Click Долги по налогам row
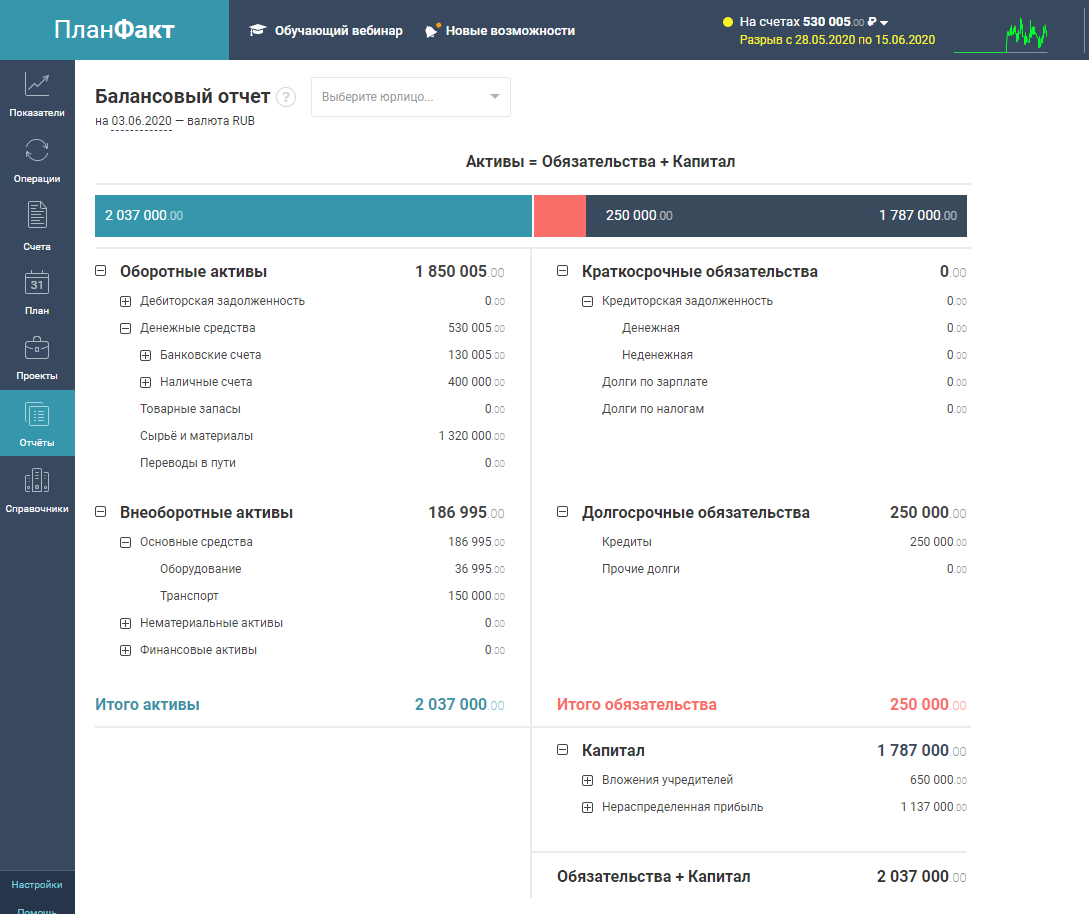The width and height of the screenshot is (1089, 914). point(784,409)
